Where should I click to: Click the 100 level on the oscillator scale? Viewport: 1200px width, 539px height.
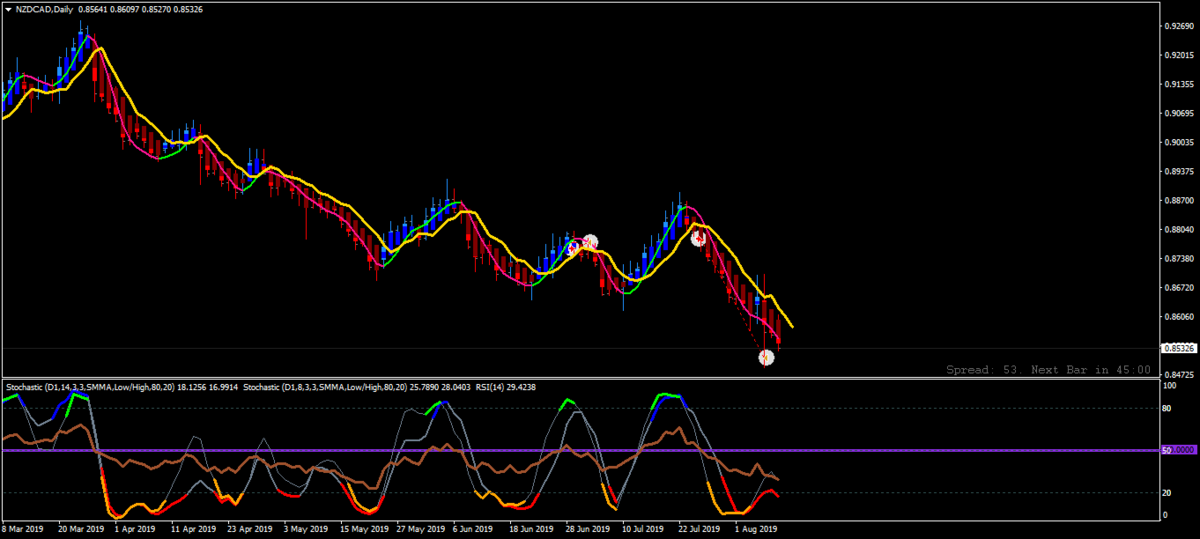click(1169, 386)
